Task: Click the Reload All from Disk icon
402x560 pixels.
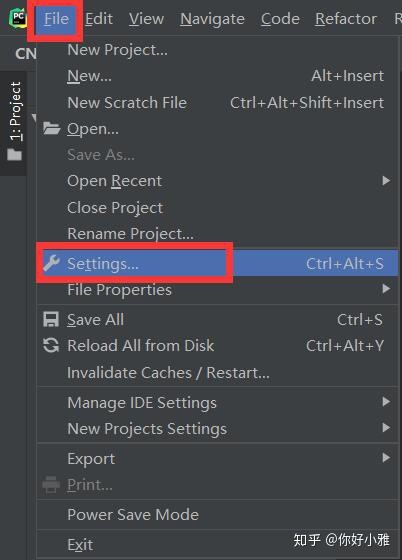Action: [51, 345]
